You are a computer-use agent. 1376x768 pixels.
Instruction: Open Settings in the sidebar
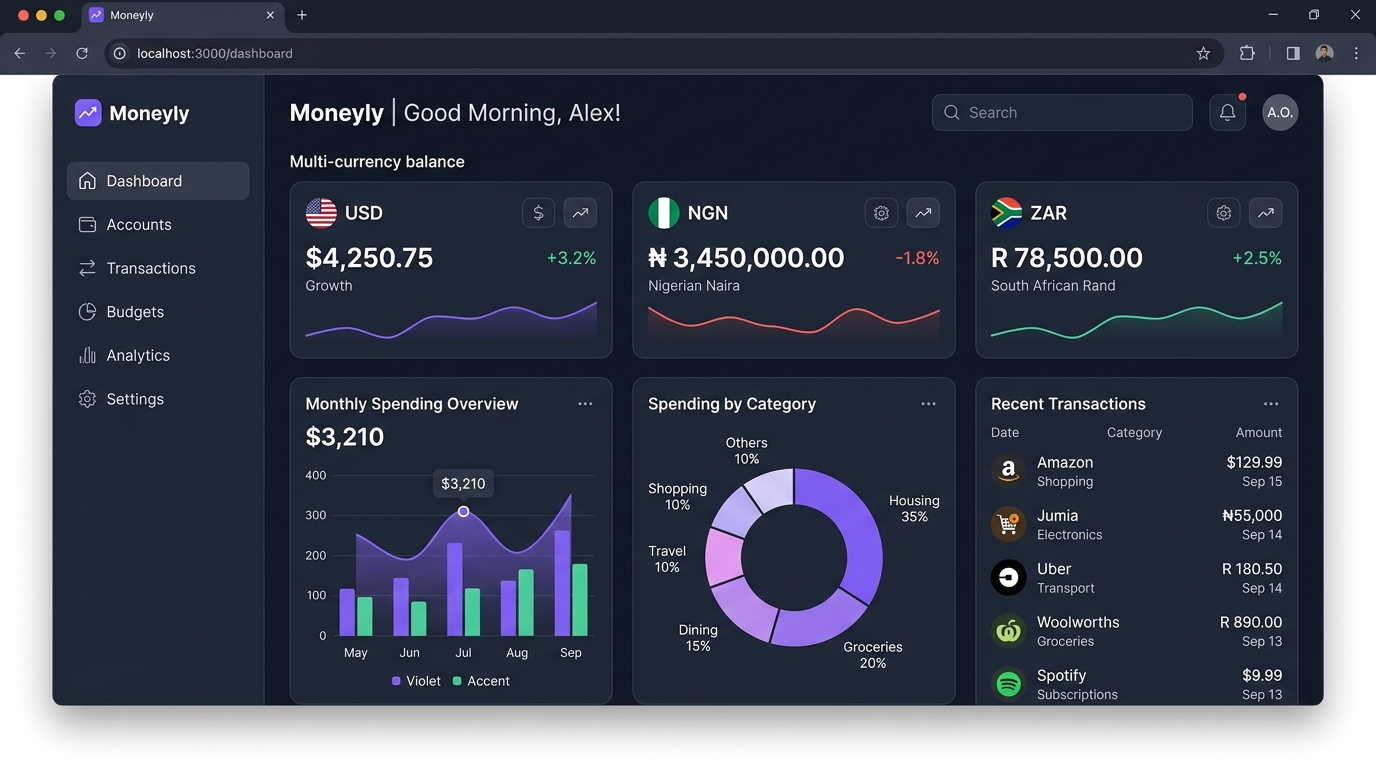point(158,399)
